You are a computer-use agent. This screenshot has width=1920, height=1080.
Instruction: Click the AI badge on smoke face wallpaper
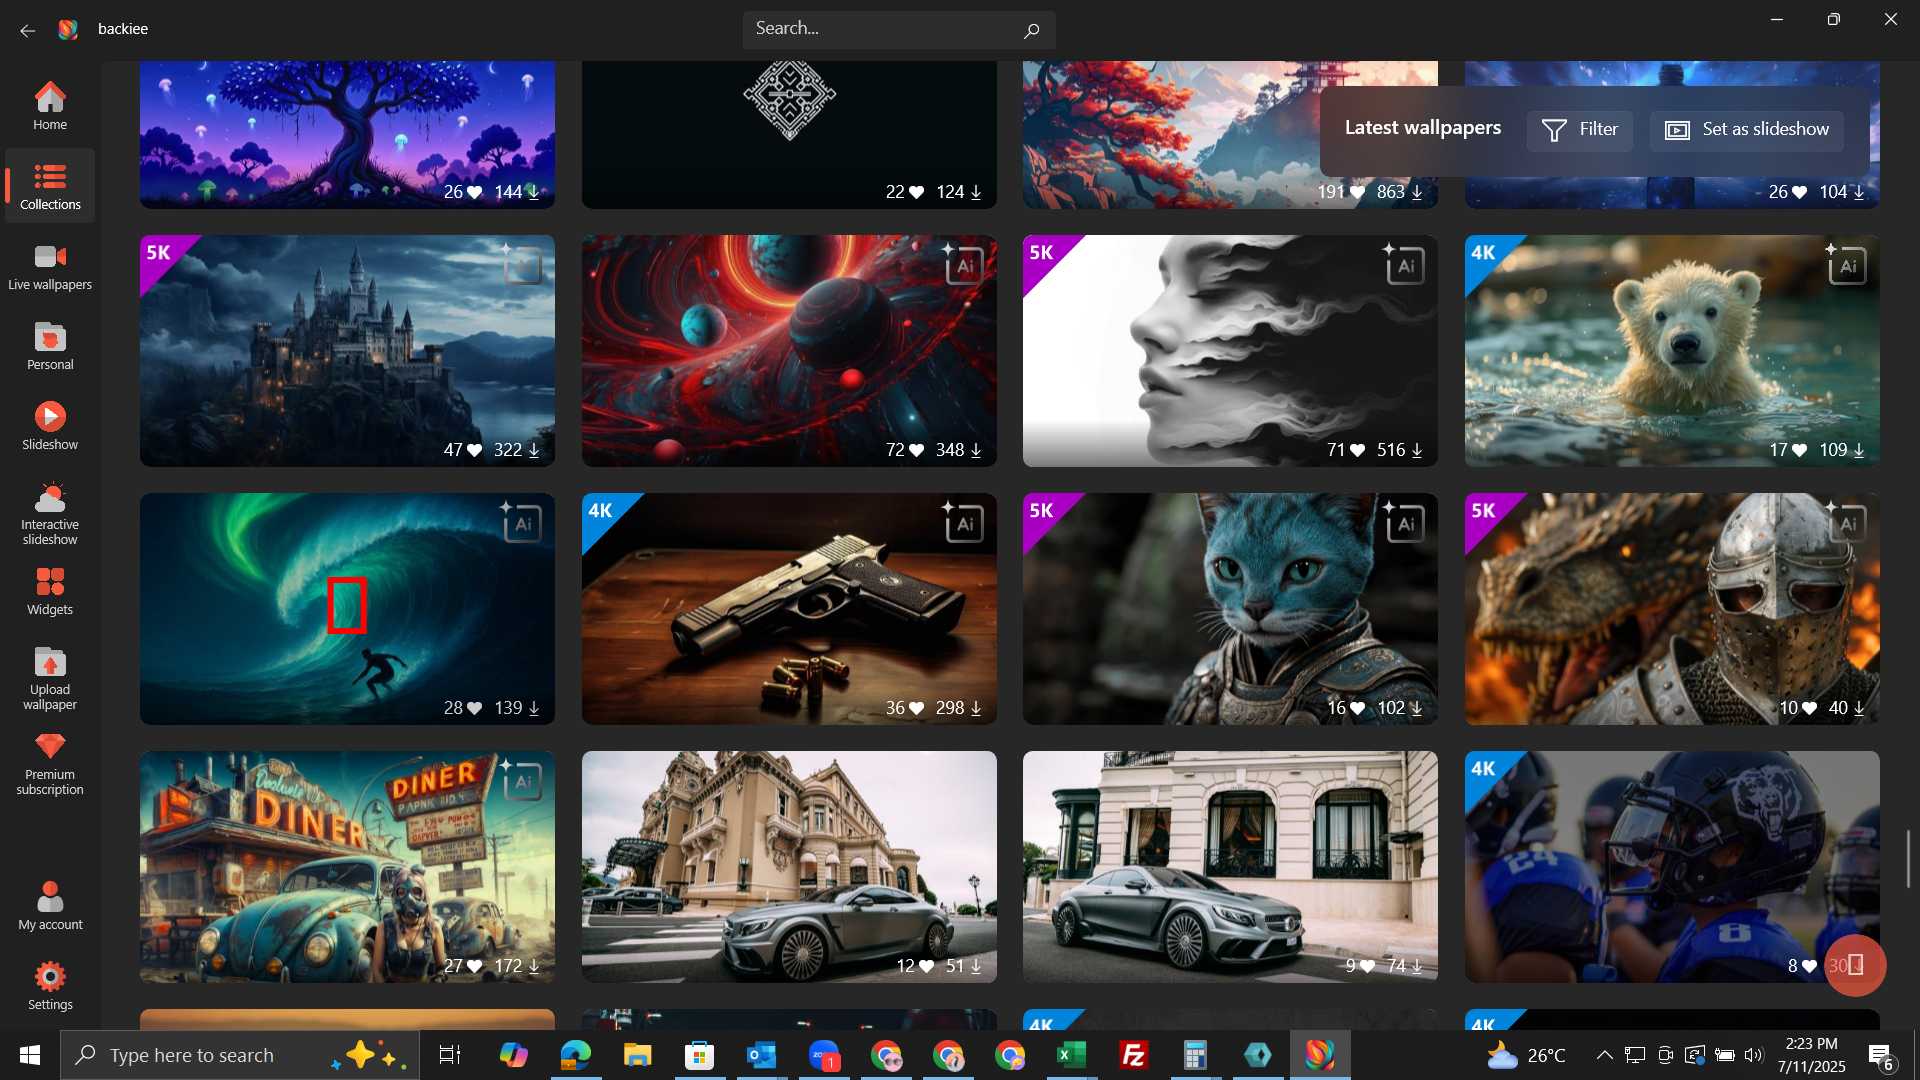tap(1403, 264)
